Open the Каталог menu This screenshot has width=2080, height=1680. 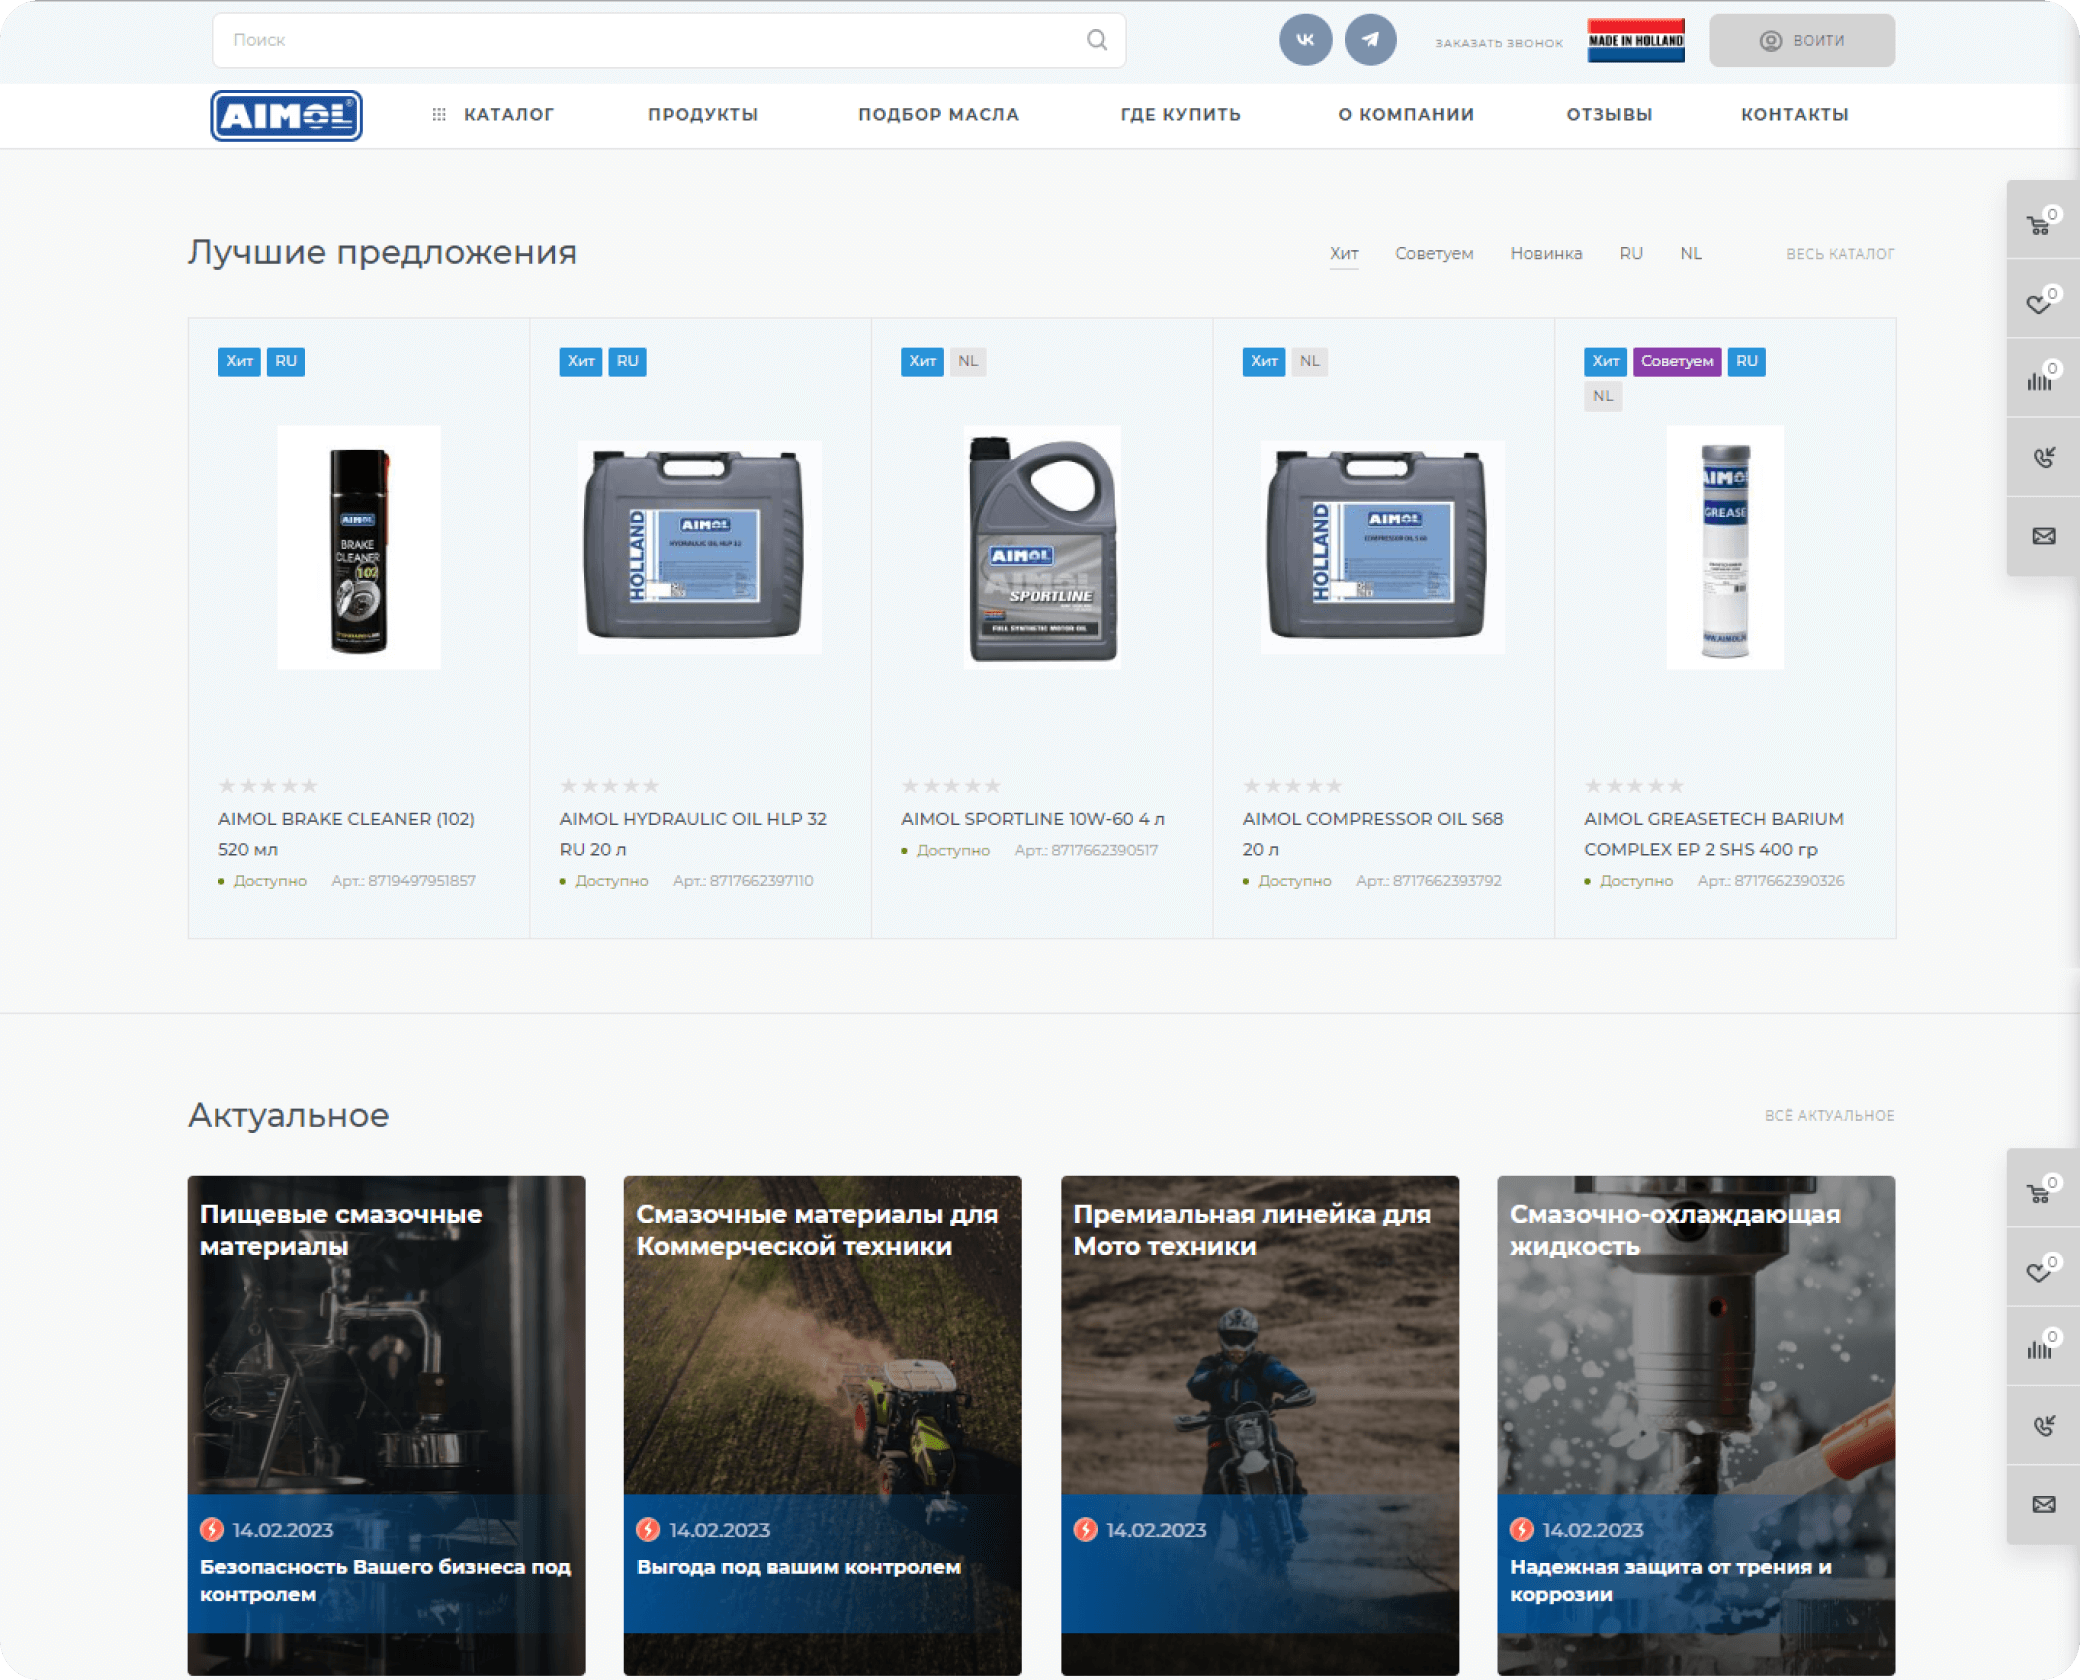(508, 115)
